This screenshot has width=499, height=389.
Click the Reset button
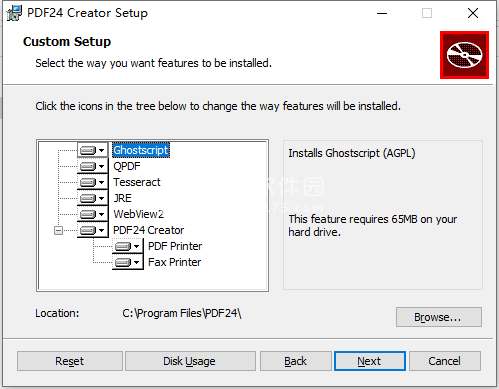click(70, 361)
